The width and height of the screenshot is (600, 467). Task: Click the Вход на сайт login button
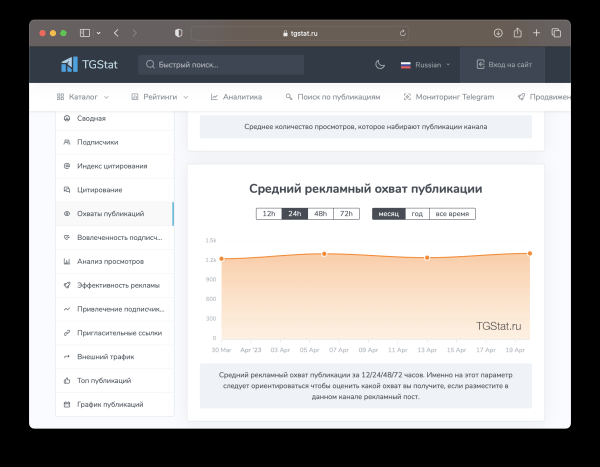tap(504, 65)
